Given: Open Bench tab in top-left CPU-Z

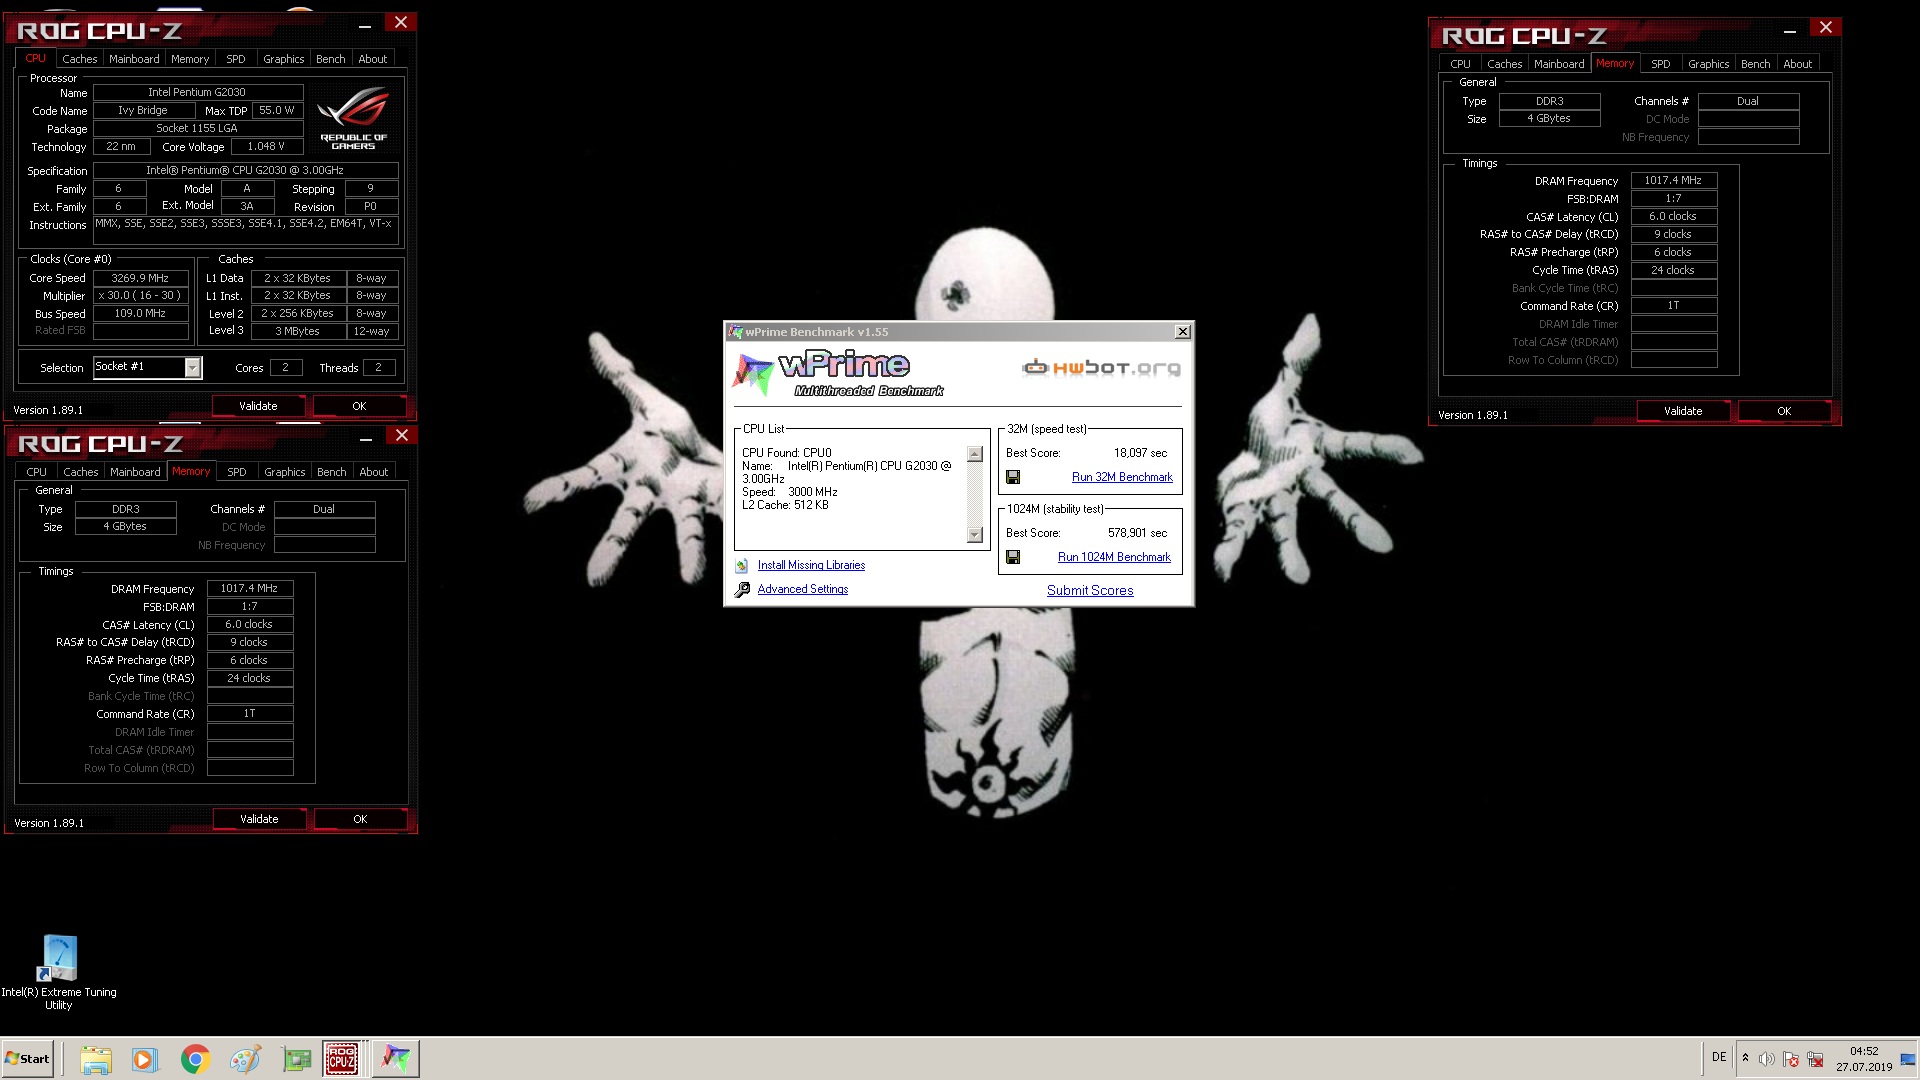Looking at the screenshot, I should pyautogui.click(x=330, y=59).
